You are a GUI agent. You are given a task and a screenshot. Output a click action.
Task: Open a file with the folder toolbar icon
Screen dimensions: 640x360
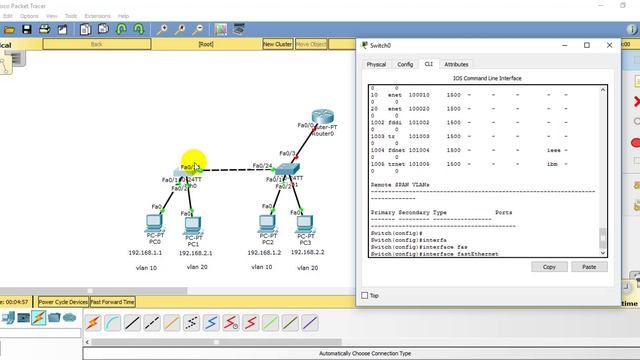click(x=9, y=29)
